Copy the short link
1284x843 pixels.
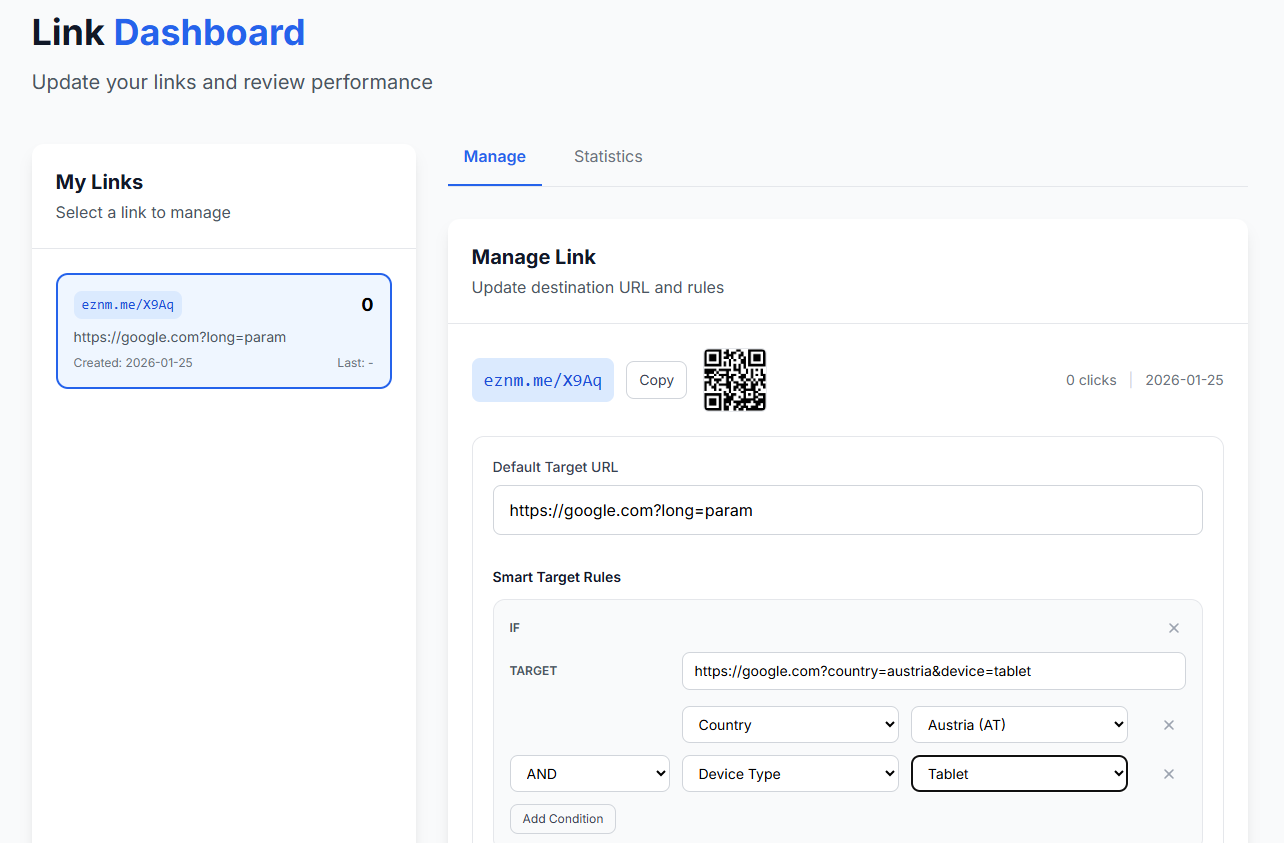[656, 380]
